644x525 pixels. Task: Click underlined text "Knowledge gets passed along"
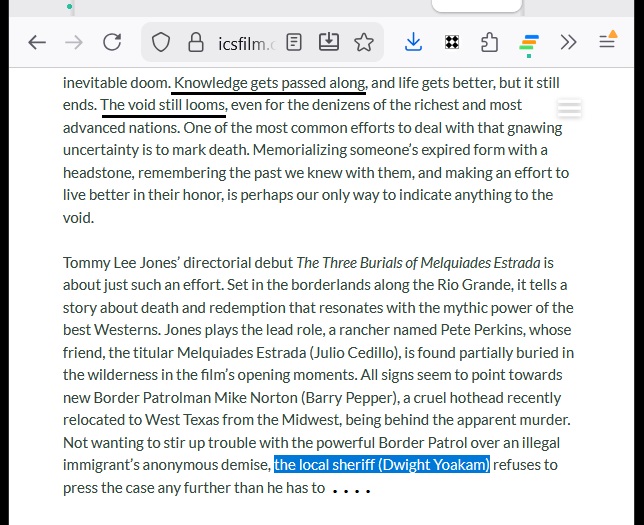pyautogui.click(x=269, y=83)
